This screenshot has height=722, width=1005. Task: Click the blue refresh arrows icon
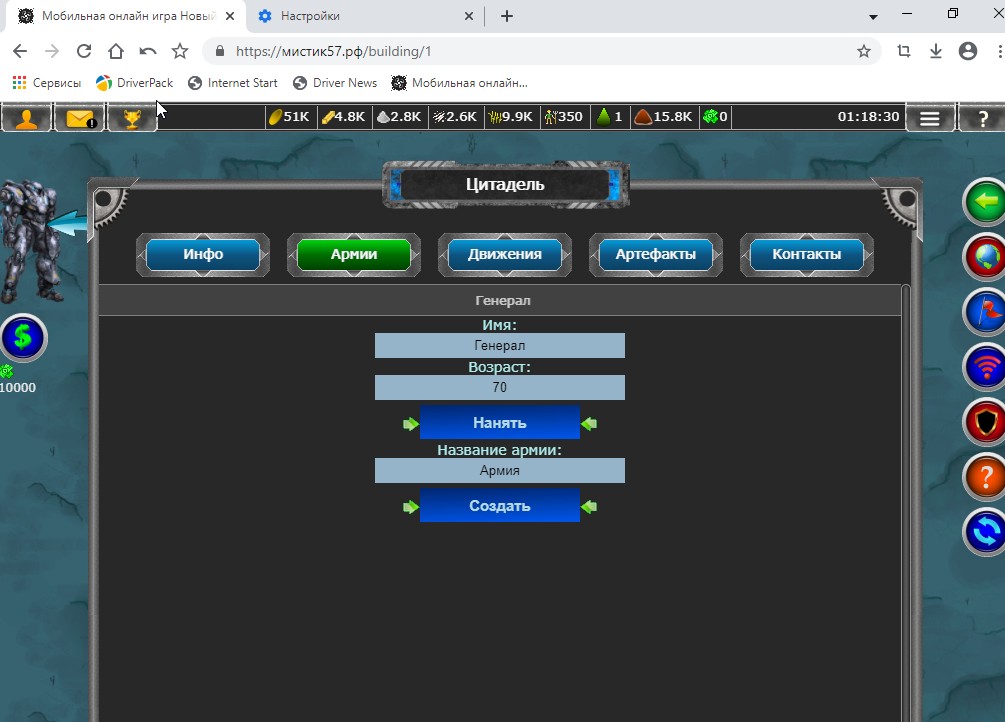click(x=985, y=531)
